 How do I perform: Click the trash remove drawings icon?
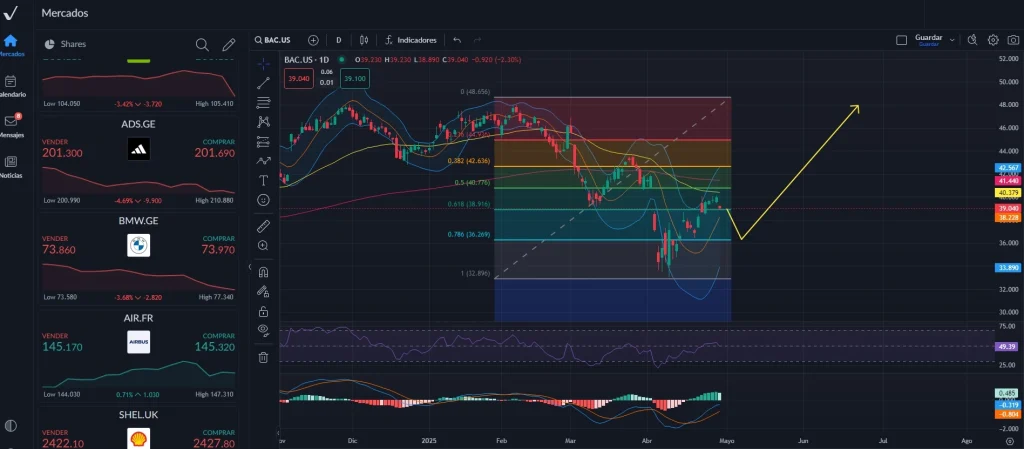coord(263,357)
